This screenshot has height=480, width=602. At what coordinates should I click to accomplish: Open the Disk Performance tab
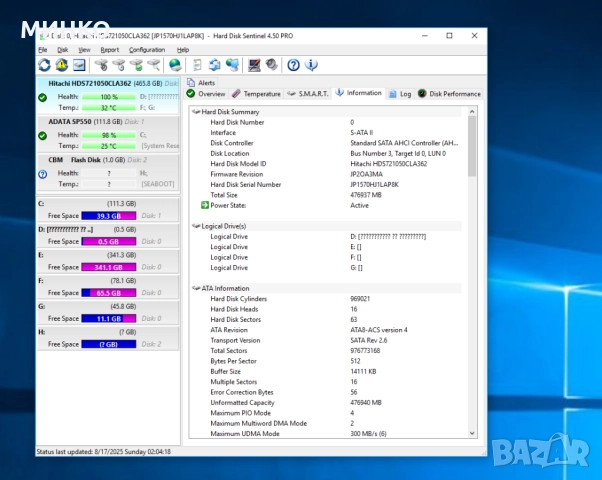click(449, 93)
